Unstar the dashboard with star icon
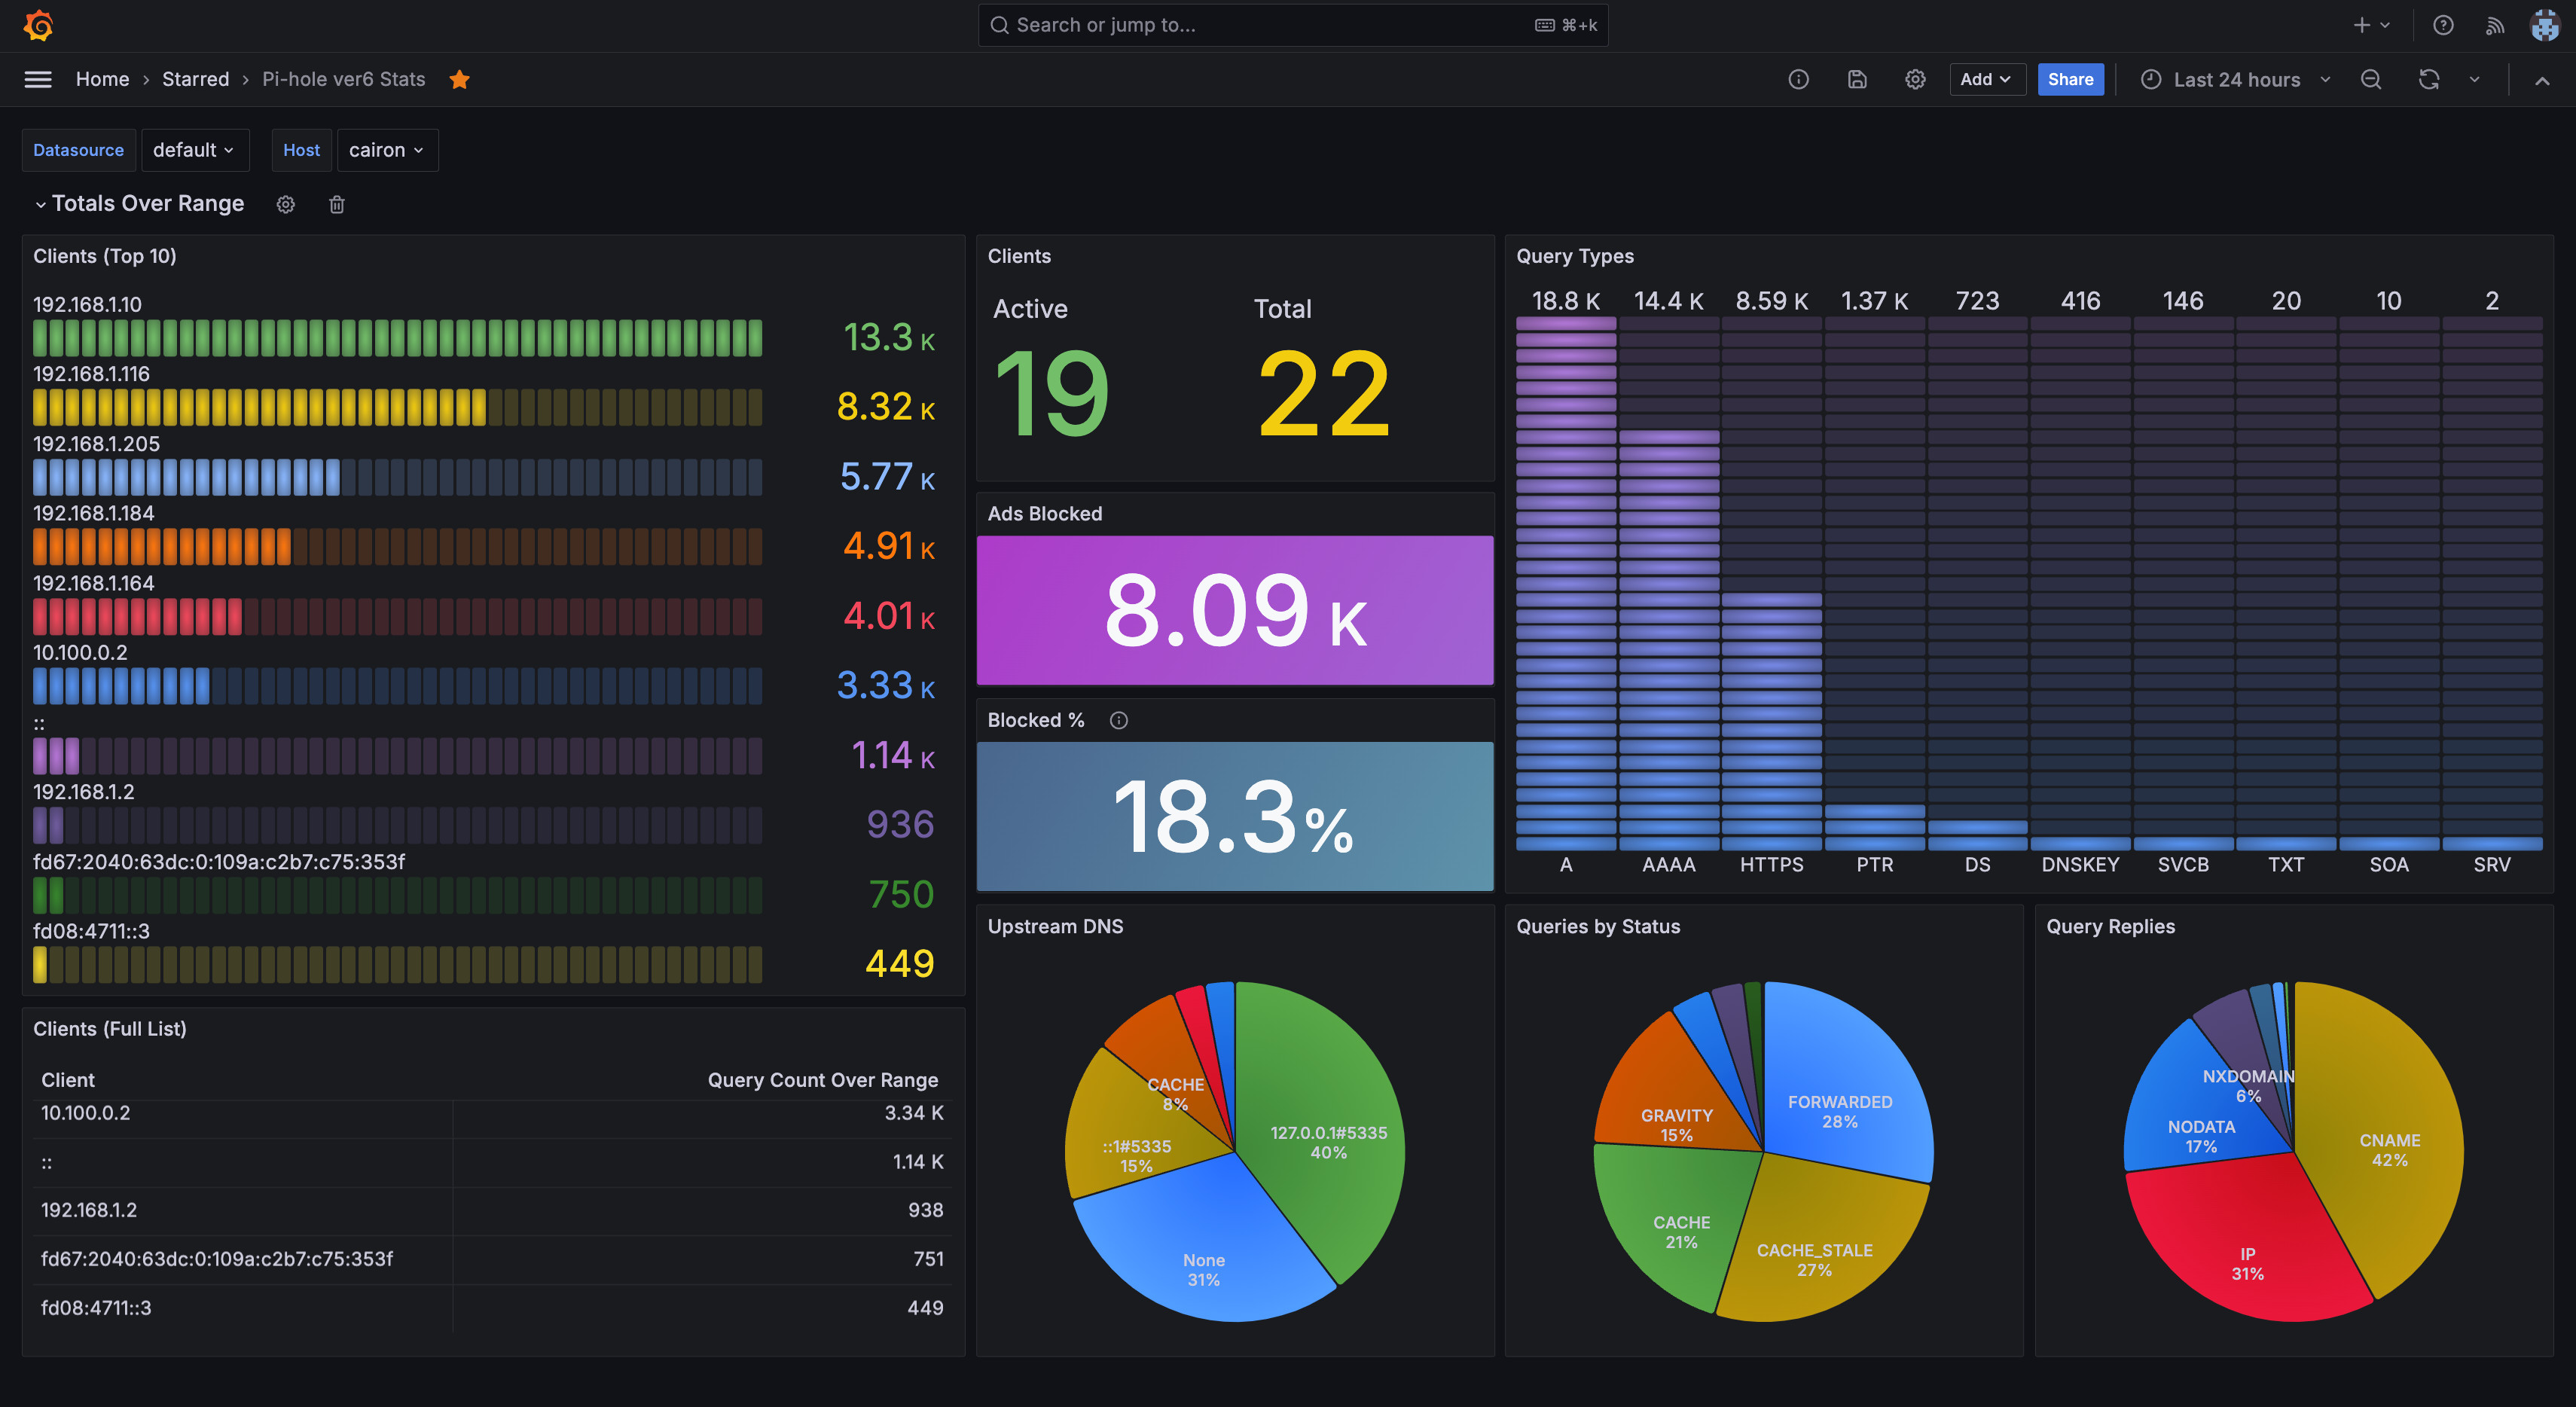Viewport: 2576px width, 1407px height. [x=459, y=79]
